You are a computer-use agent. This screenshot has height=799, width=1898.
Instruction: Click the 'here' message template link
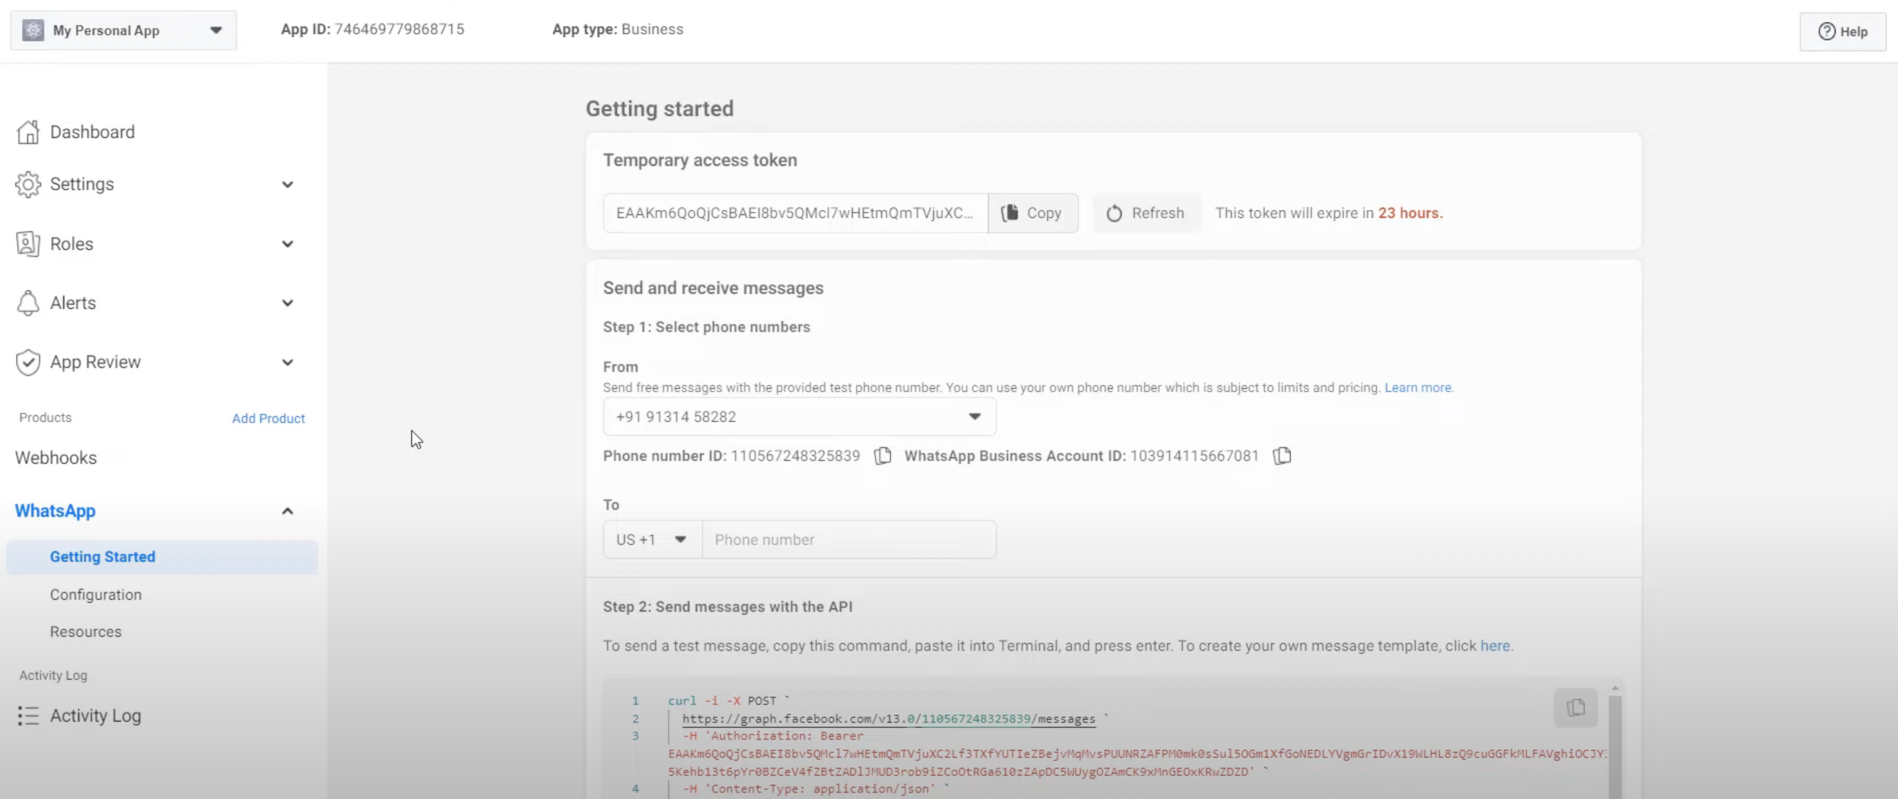pyautogui.click(x=1495, y=646)
